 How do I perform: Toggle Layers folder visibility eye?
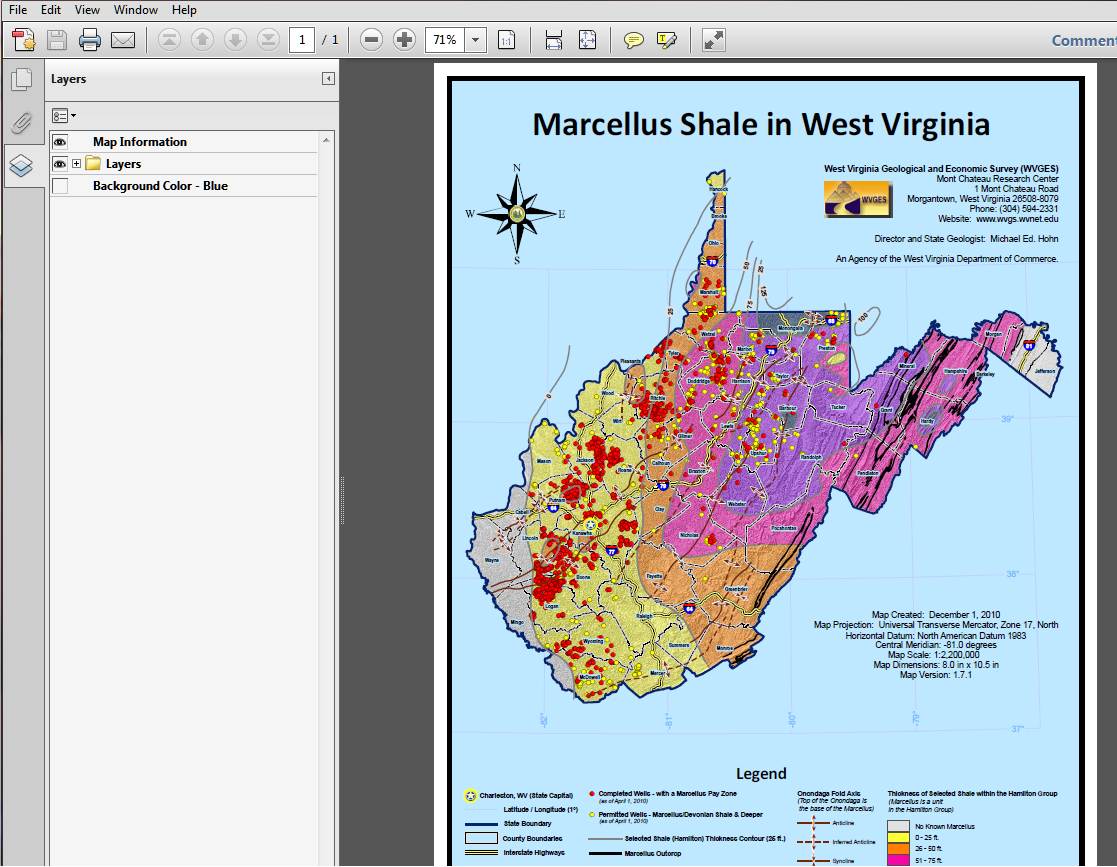(x=60, y=164)
